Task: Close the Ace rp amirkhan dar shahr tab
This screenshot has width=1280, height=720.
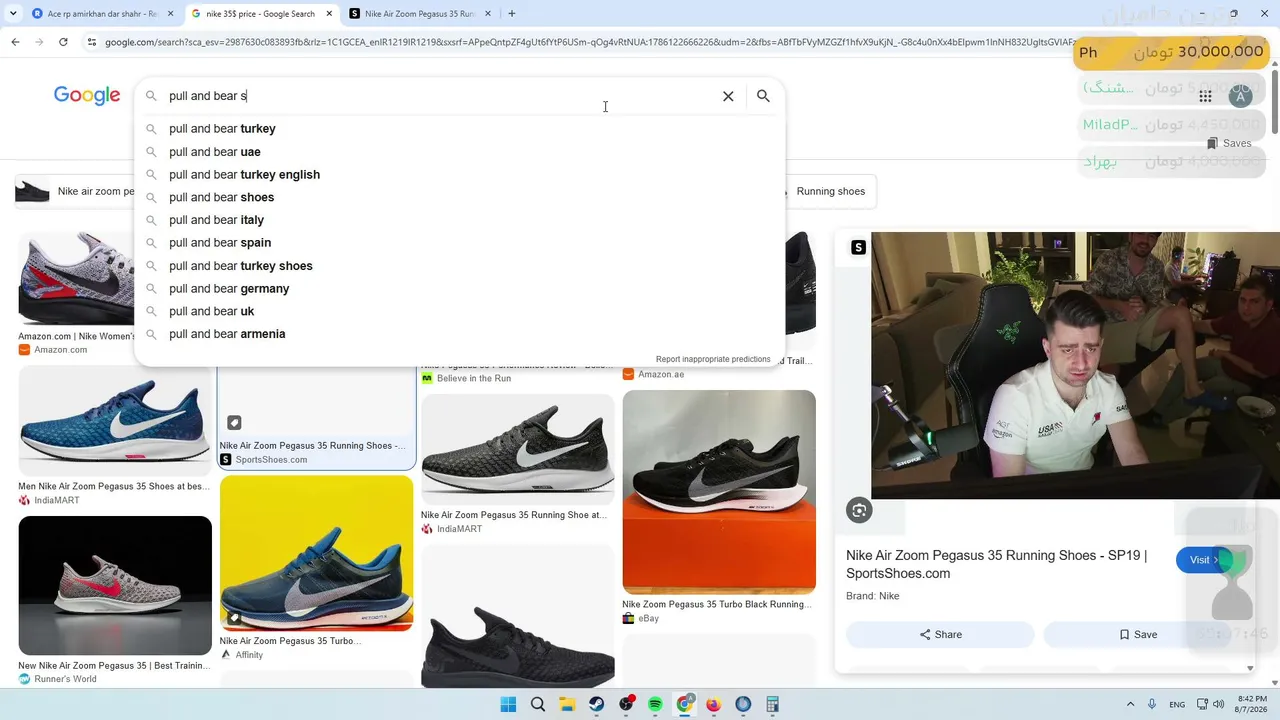Action: [170, 14]
